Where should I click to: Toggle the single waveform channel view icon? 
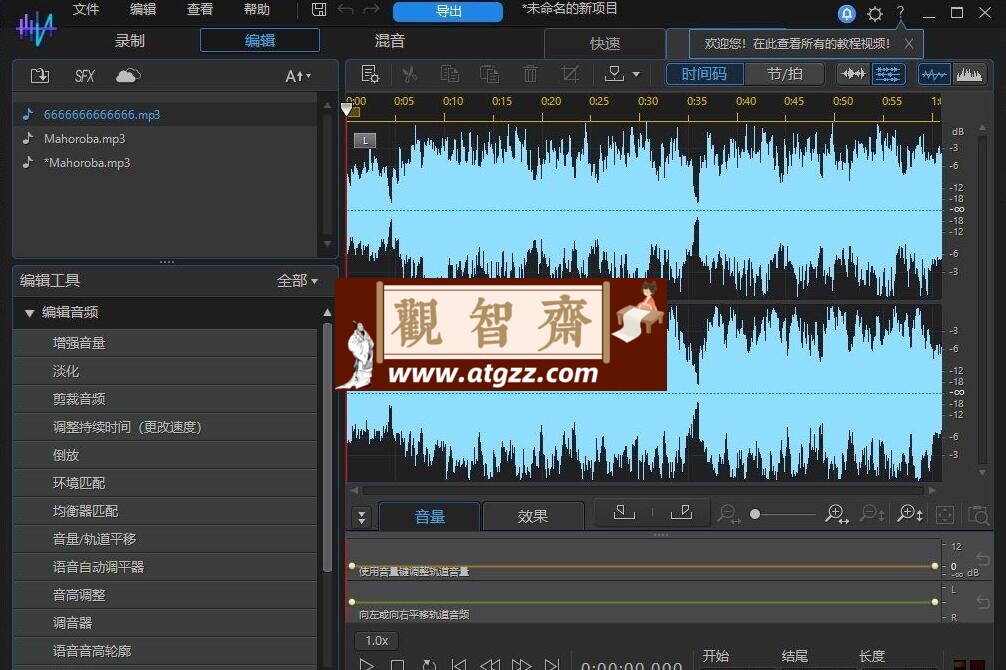(853, 74)
